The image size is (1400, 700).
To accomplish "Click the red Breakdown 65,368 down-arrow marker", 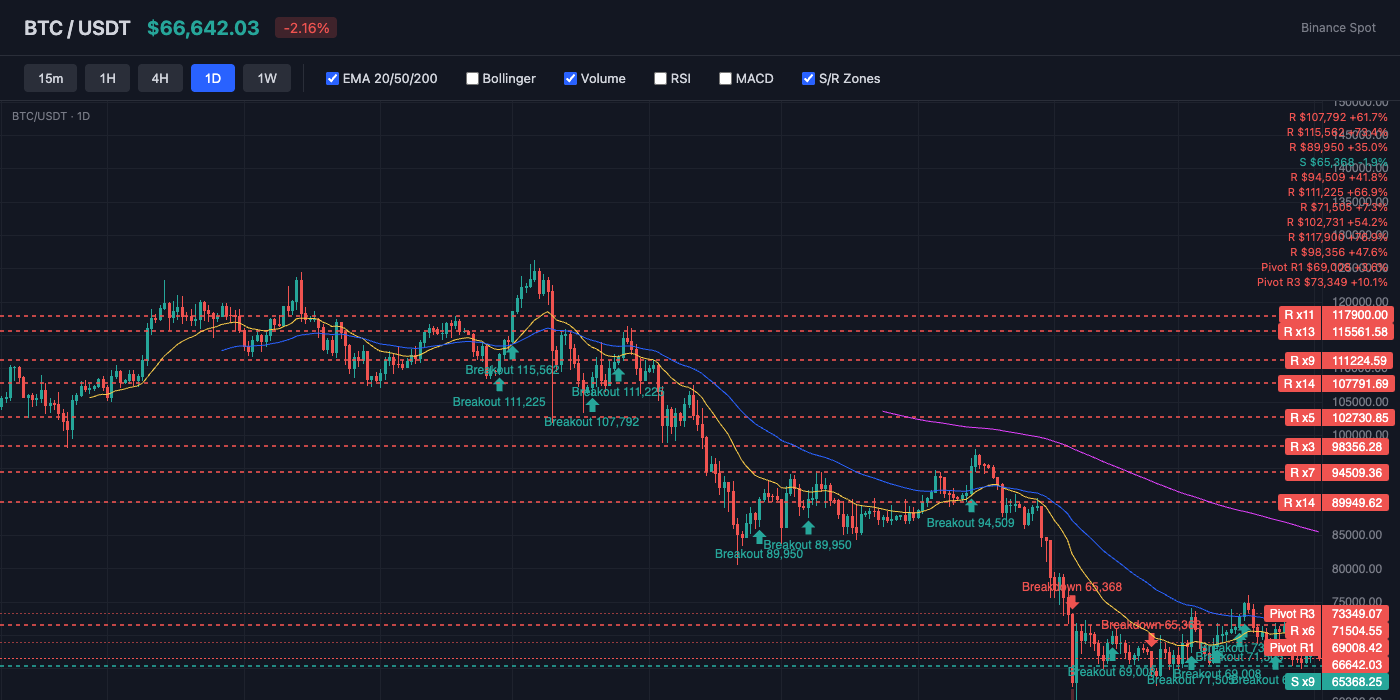I will tap(1072, 602).
